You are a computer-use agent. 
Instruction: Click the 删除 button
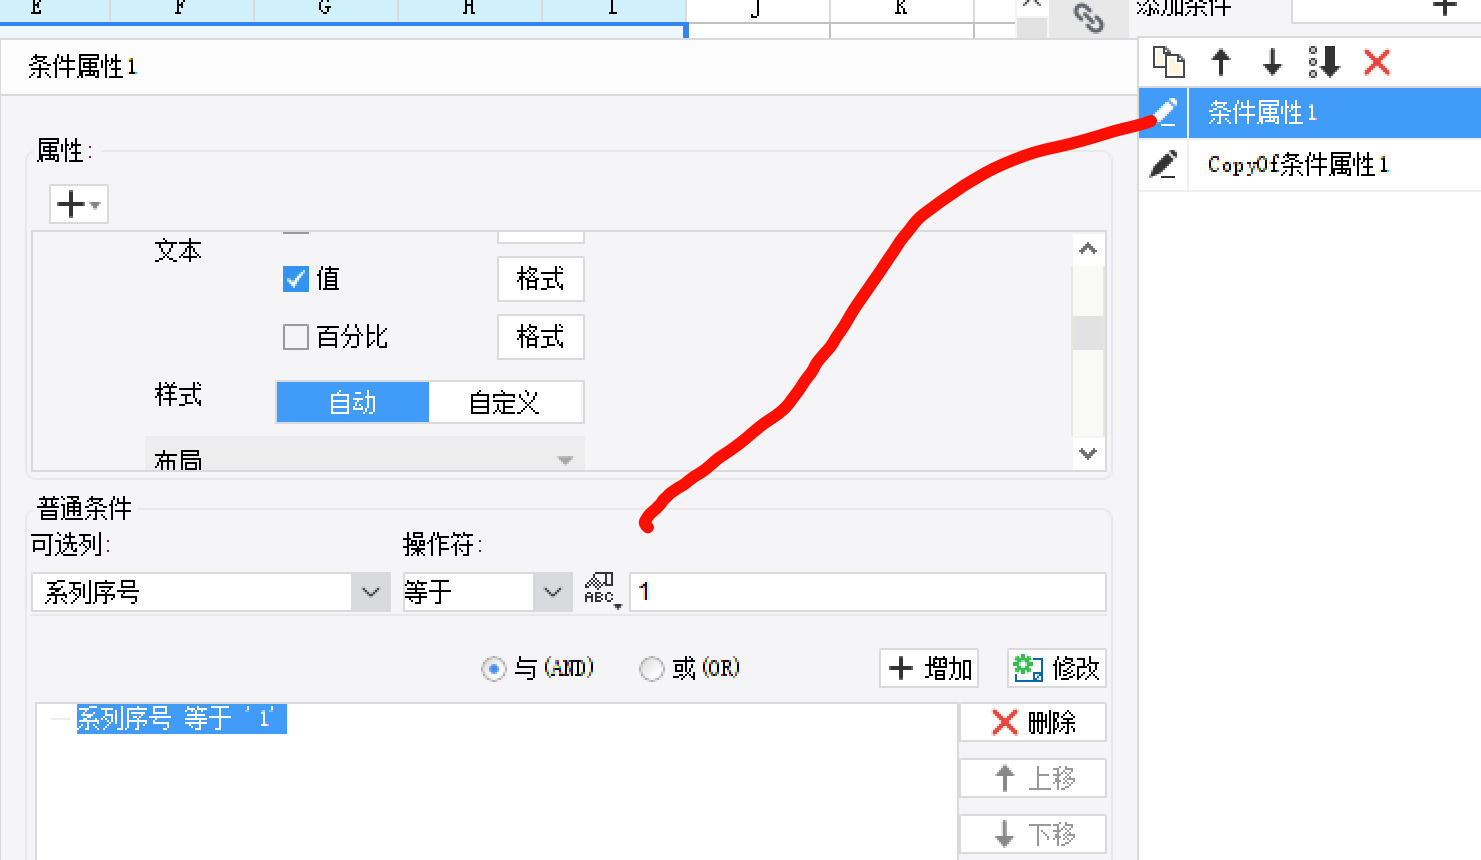click(1033, 722)
